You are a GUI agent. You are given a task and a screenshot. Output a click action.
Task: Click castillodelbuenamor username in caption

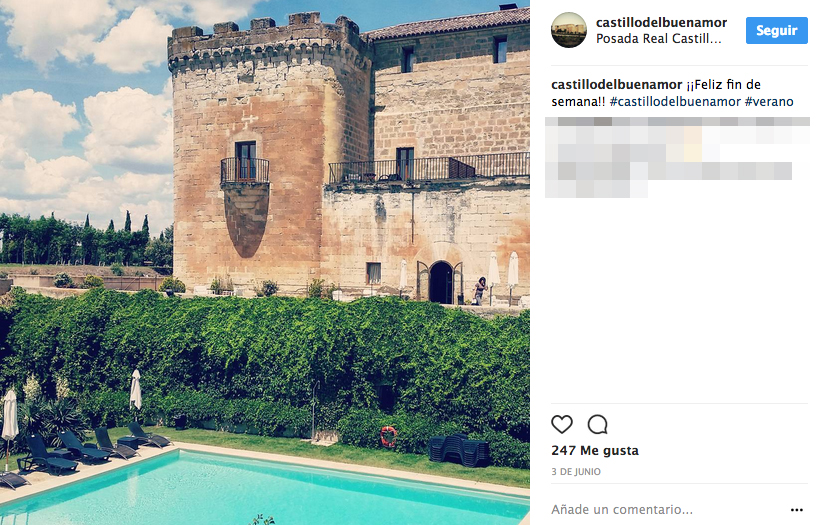[616, 85]
